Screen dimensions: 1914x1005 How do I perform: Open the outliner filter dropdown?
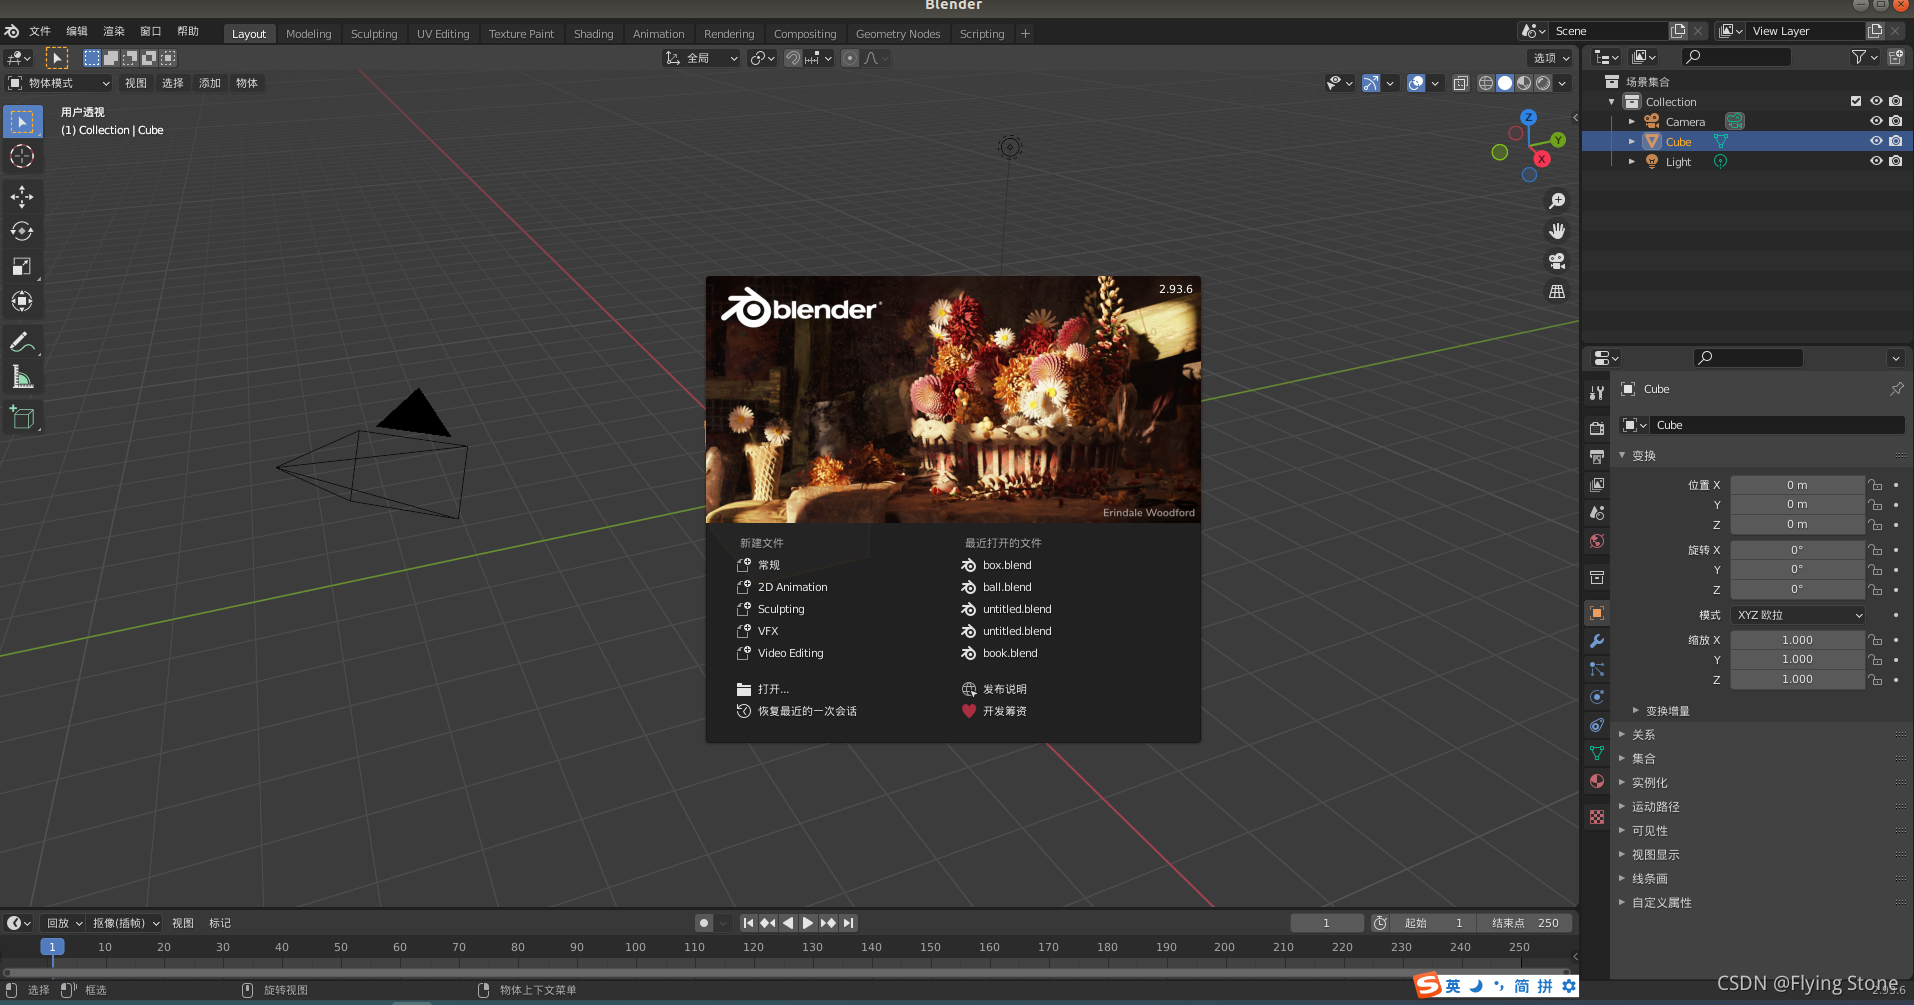(1864, 57)
